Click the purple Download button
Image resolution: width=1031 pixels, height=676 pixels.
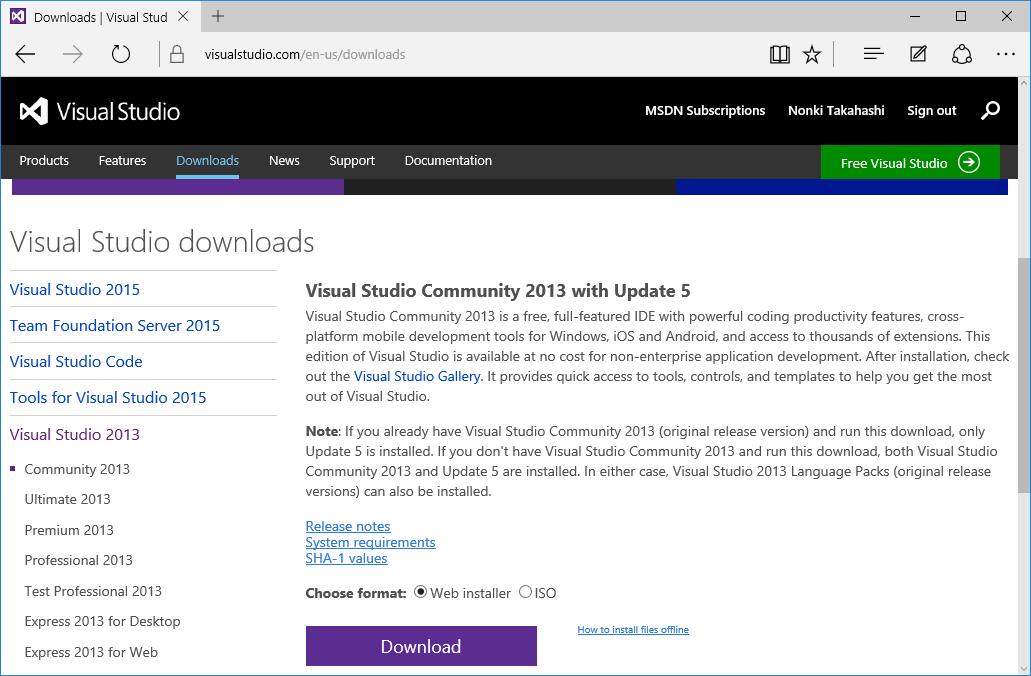point(421,646)
